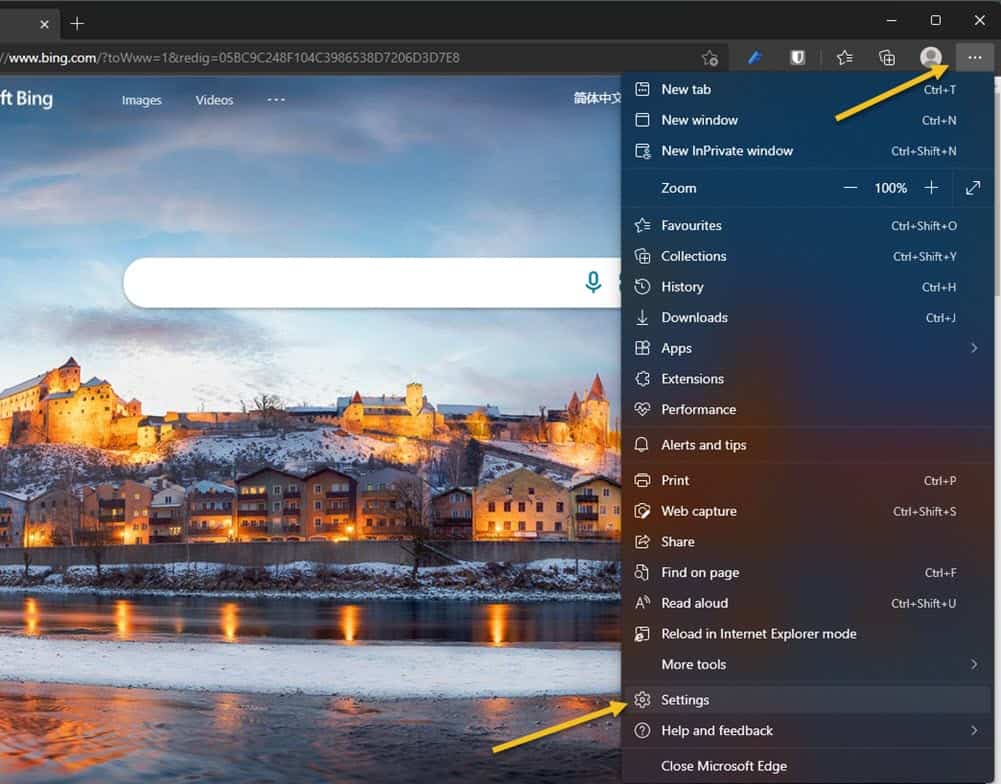This screenshot has width=1001, height=784.
Task: Close the current browser tab
Action: [44, 24]
